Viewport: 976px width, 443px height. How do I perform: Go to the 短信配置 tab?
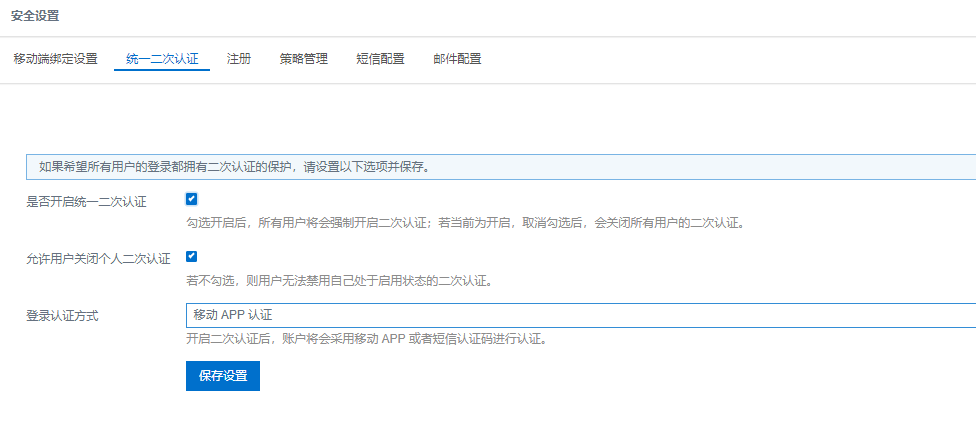[380, 59]
